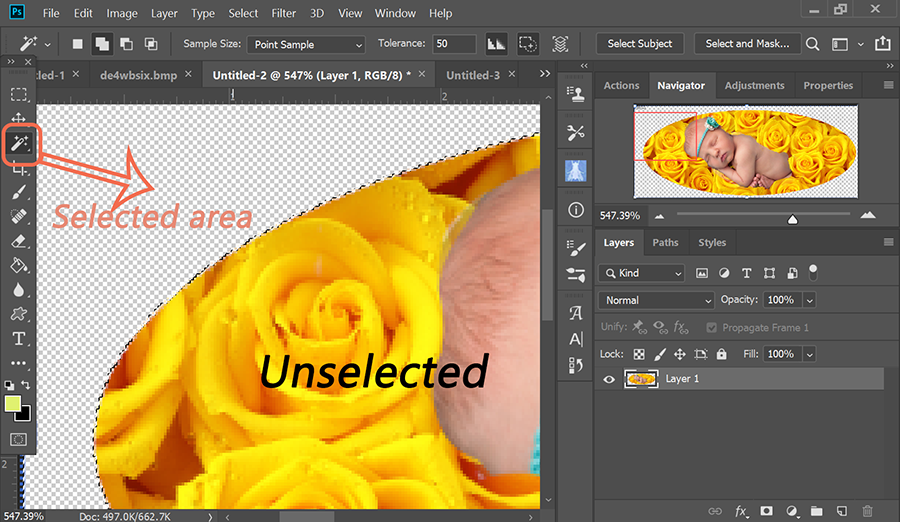Select the Brush tool in toolbox

tap(19, 193)
